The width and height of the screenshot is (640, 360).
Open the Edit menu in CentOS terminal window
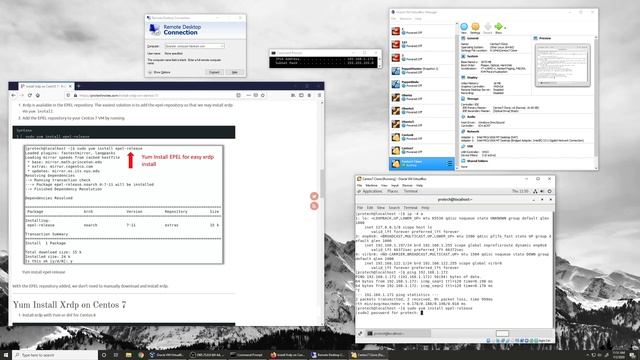click(x=370, y=208)
